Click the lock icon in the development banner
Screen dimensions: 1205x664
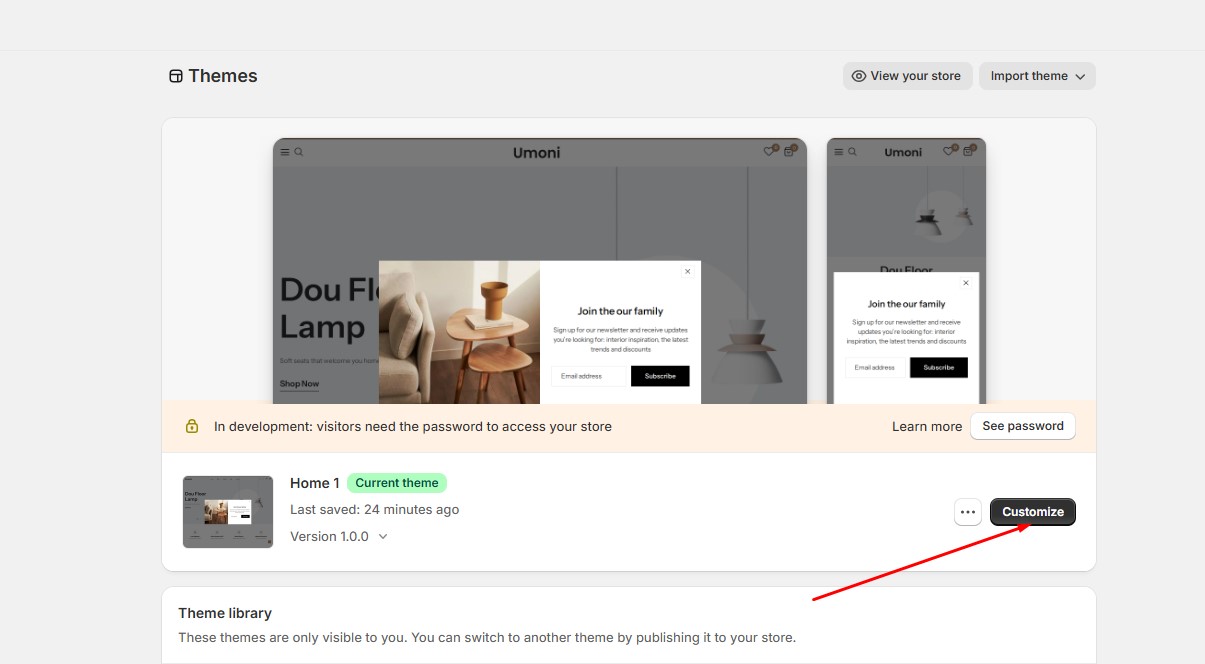tap(192, 426)
